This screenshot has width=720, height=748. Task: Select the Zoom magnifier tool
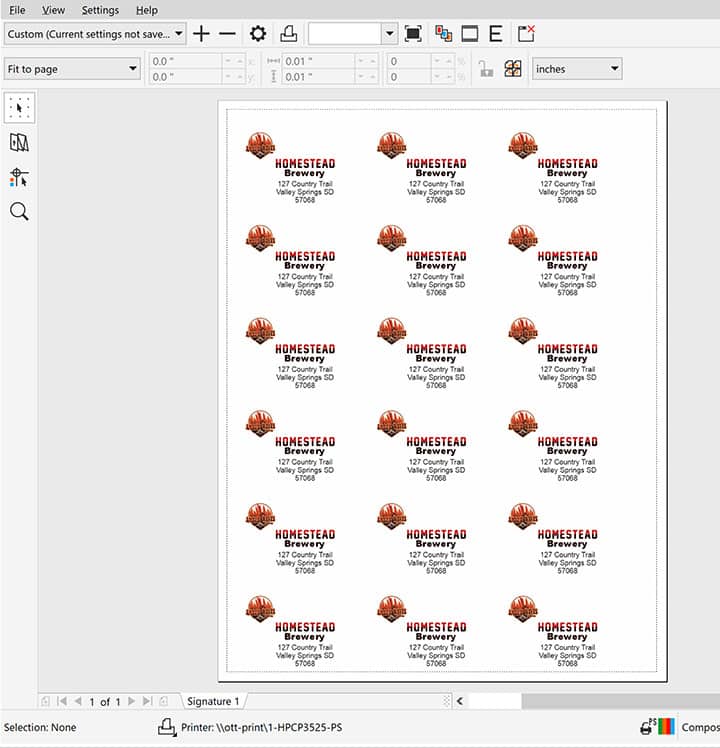pyautogui.click(x=19, y=211)
